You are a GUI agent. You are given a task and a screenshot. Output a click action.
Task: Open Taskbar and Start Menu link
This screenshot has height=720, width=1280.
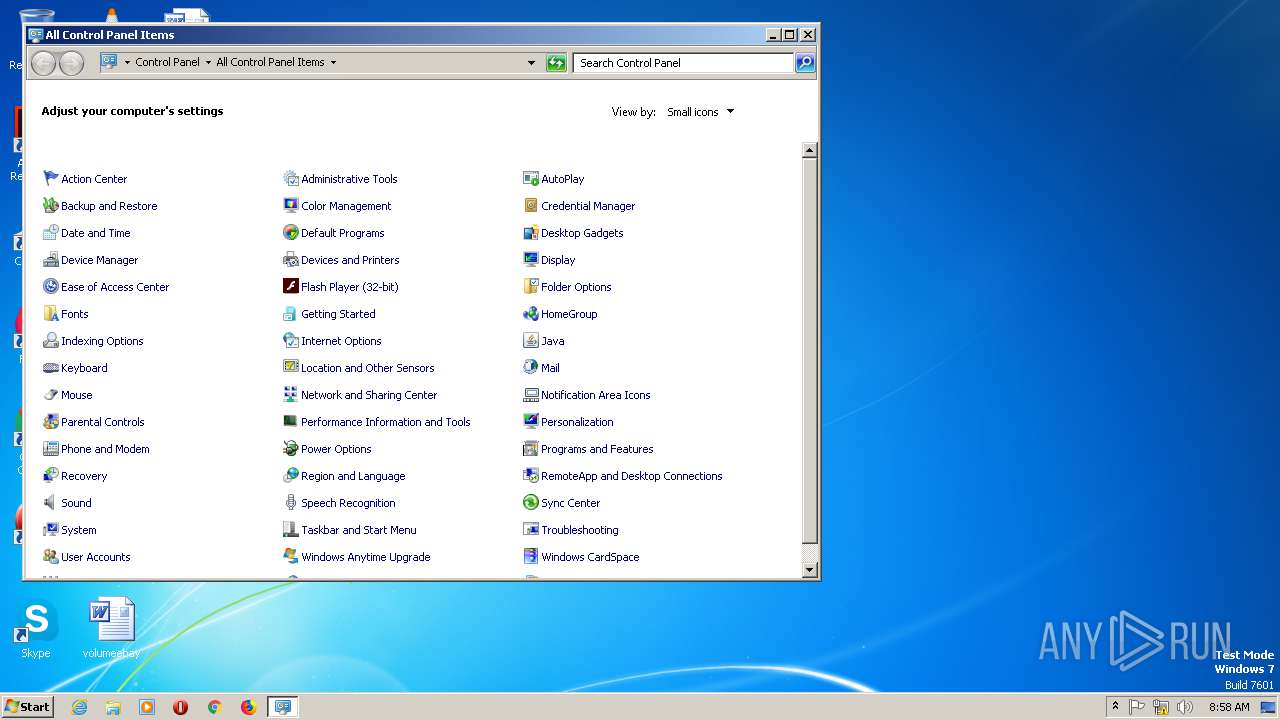(x=359, y=530)
